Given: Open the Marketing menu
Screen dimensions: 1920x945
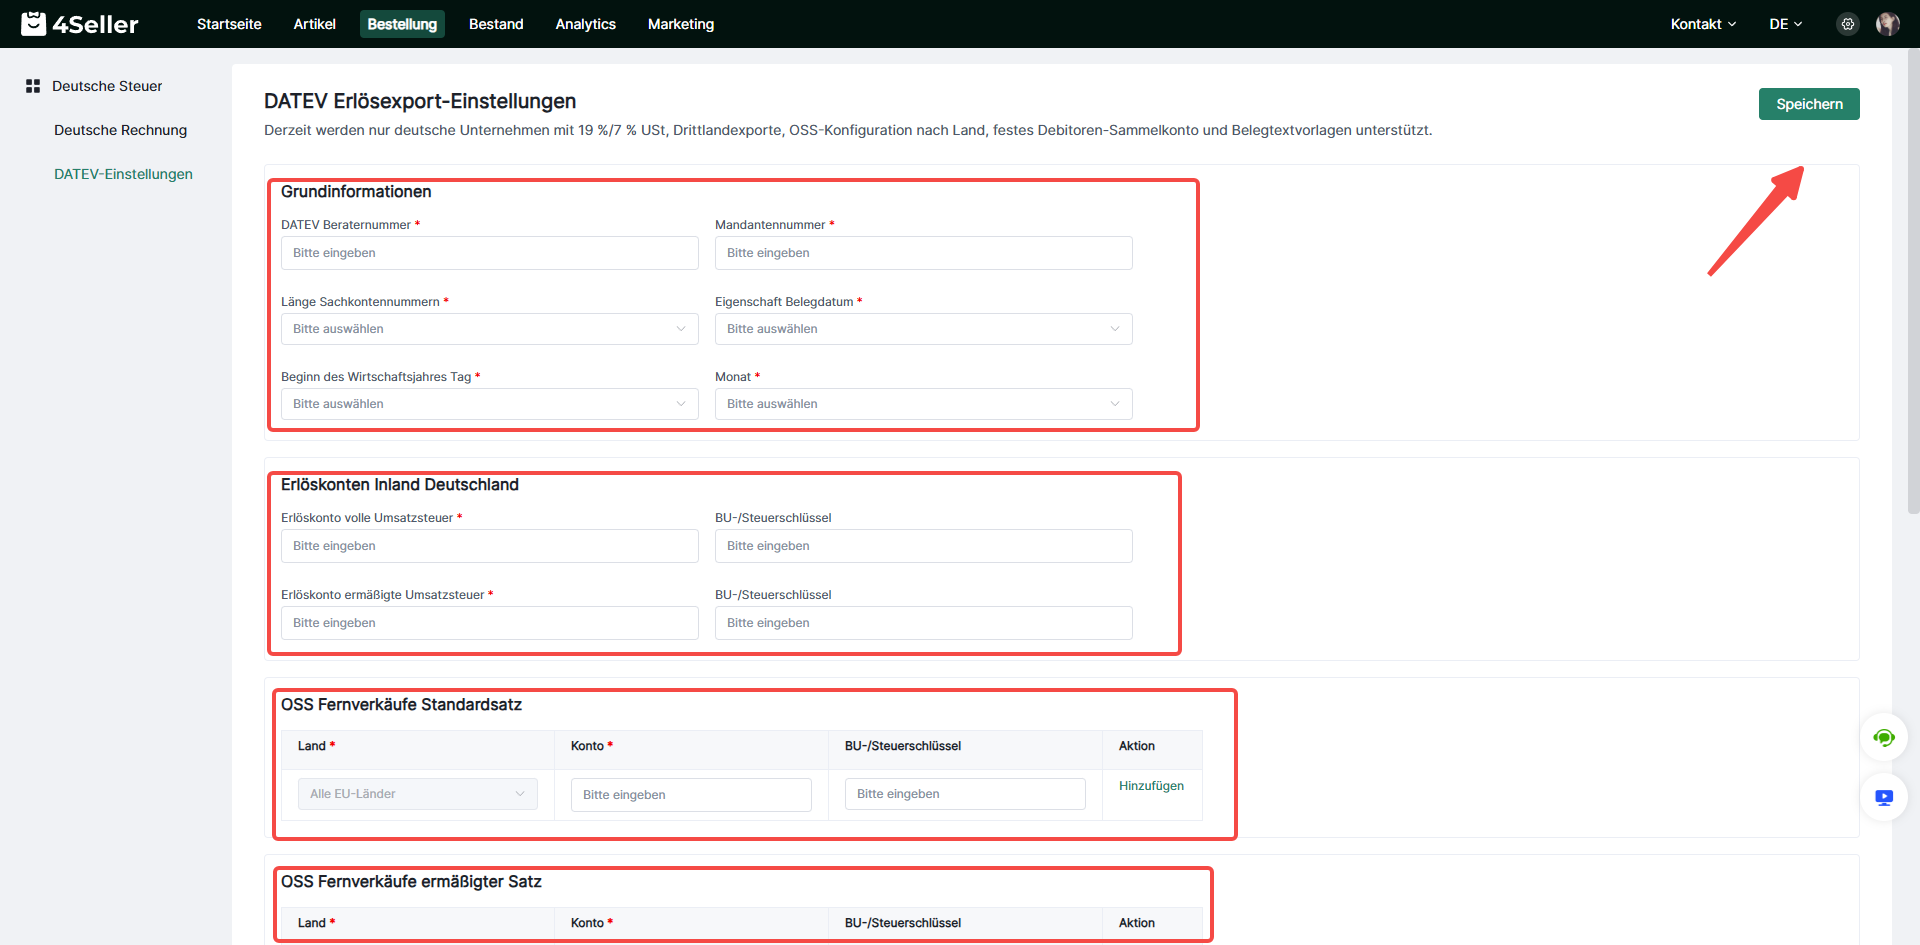Looking at the screenshot, I should (681, 24).
